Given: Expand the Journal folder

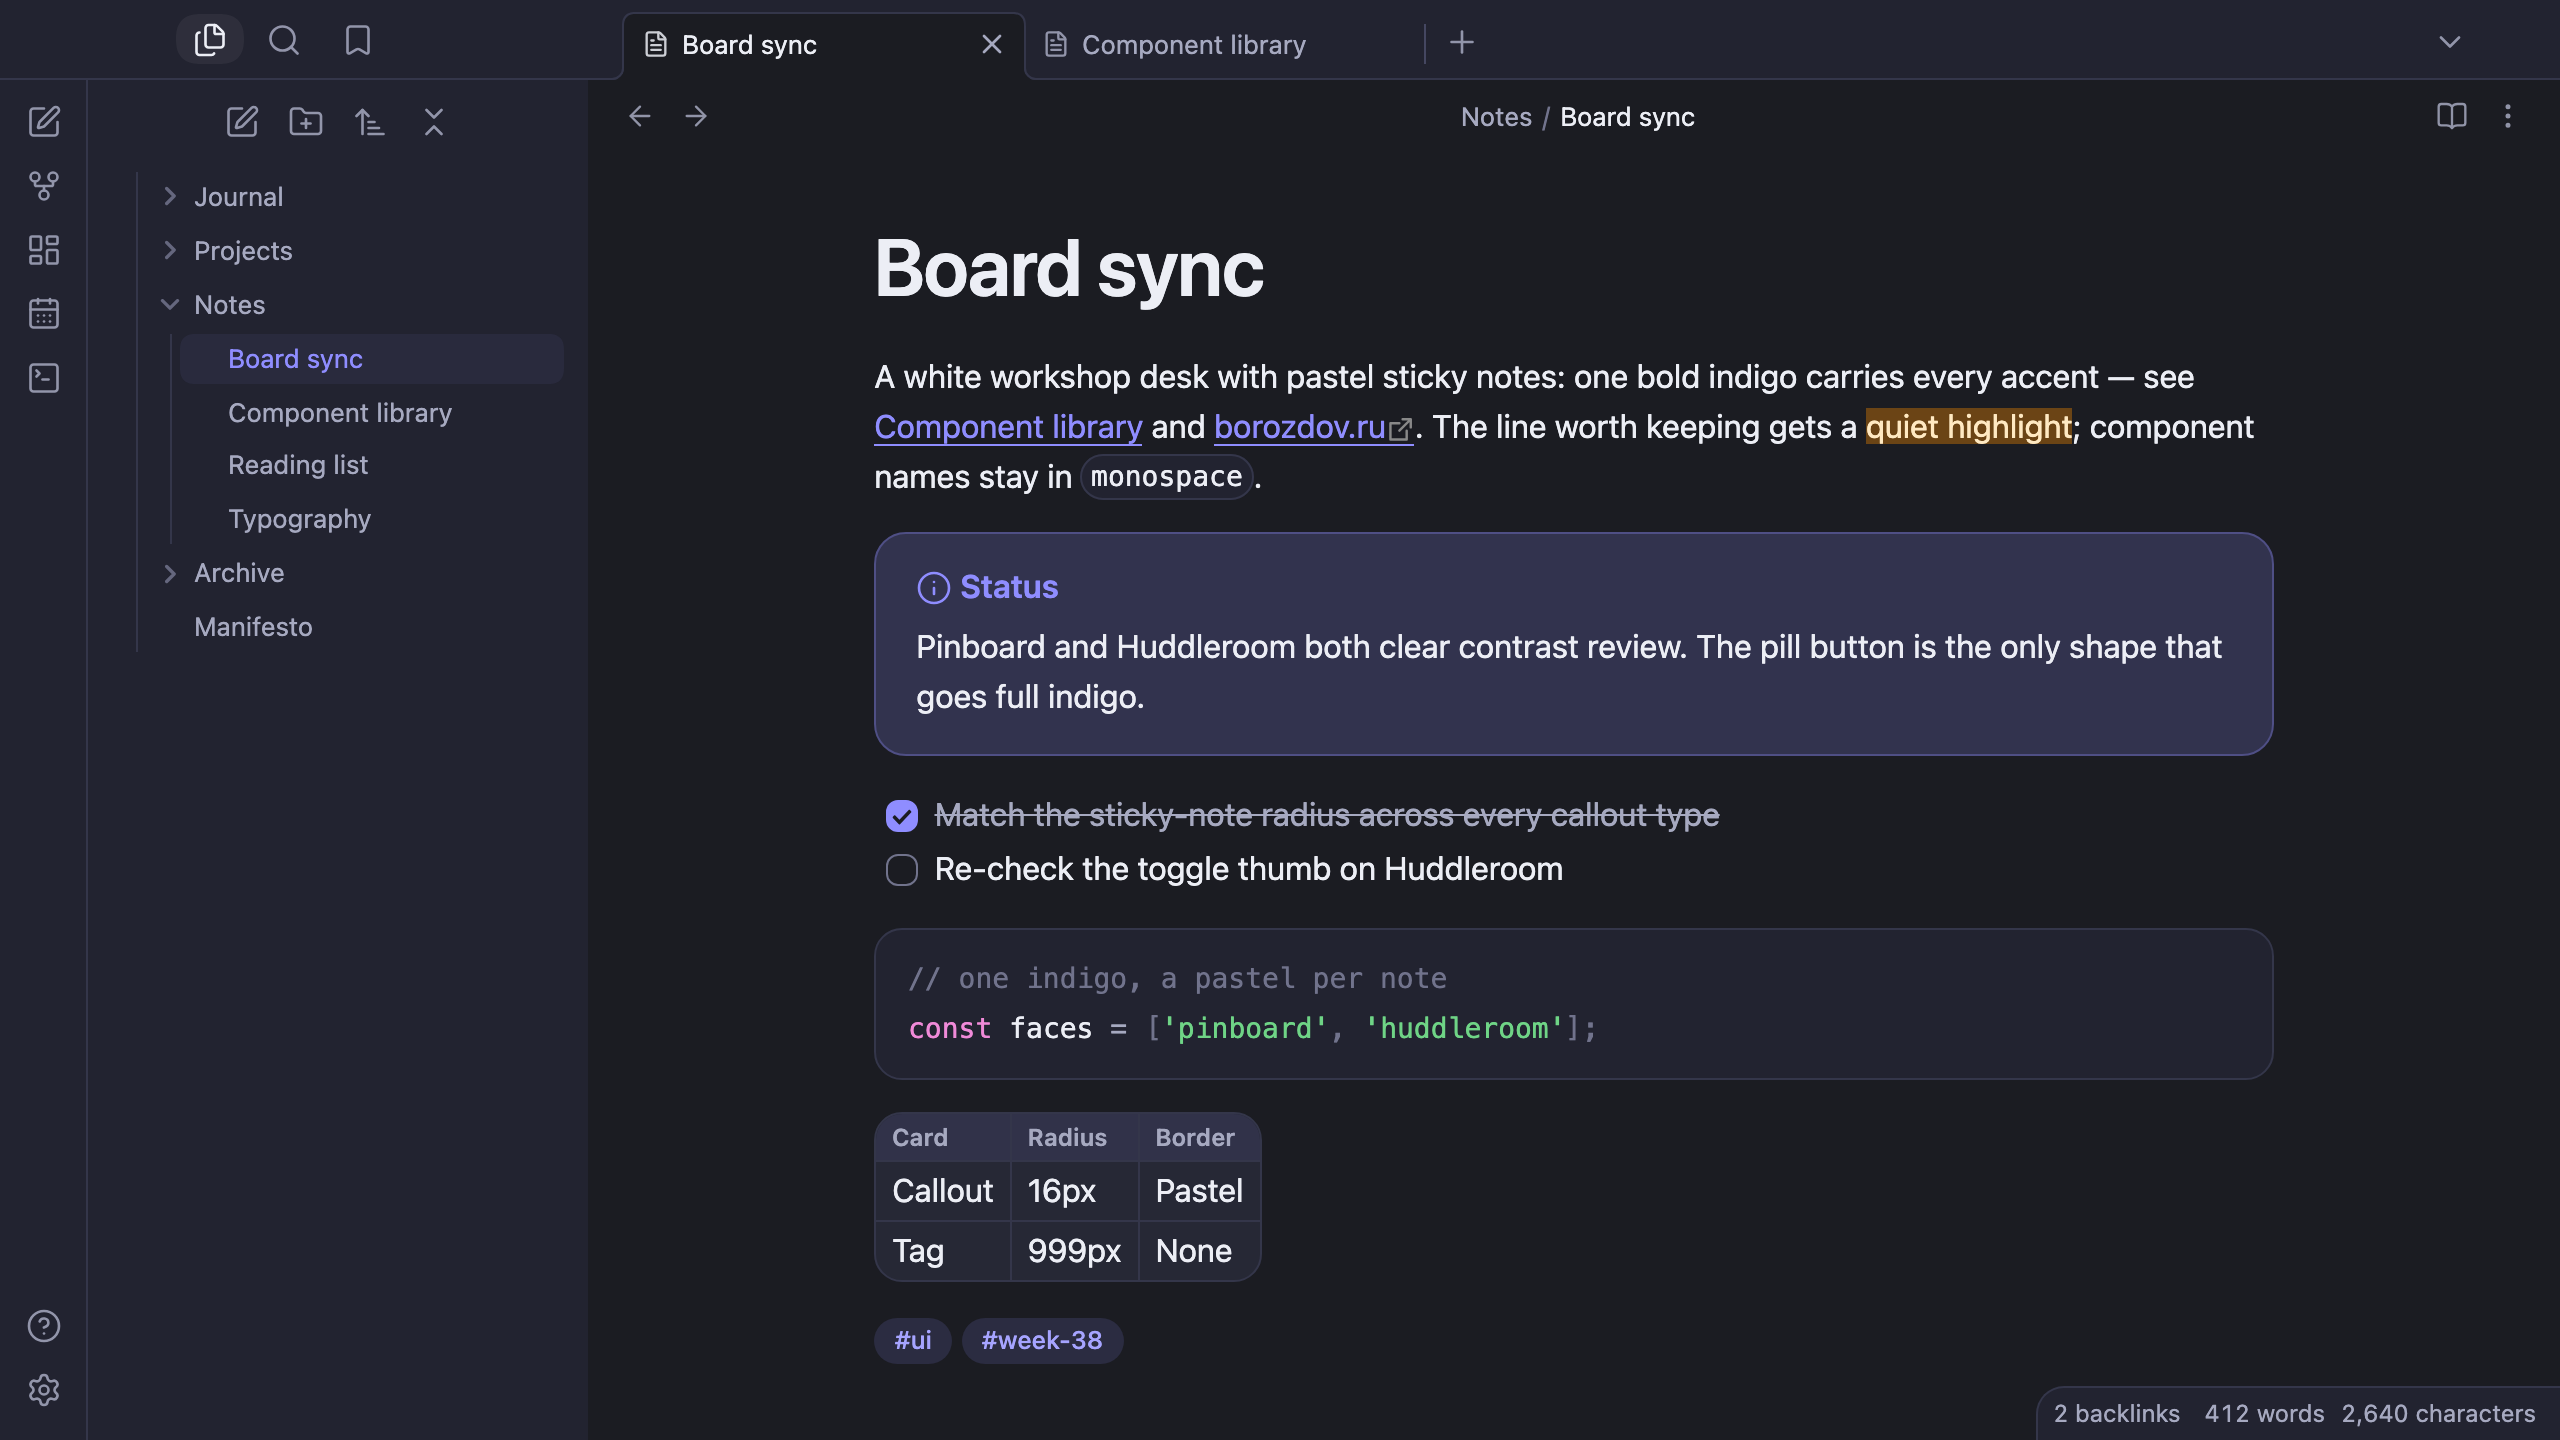Looking at the screenshot, I should (x=170, y=197).
